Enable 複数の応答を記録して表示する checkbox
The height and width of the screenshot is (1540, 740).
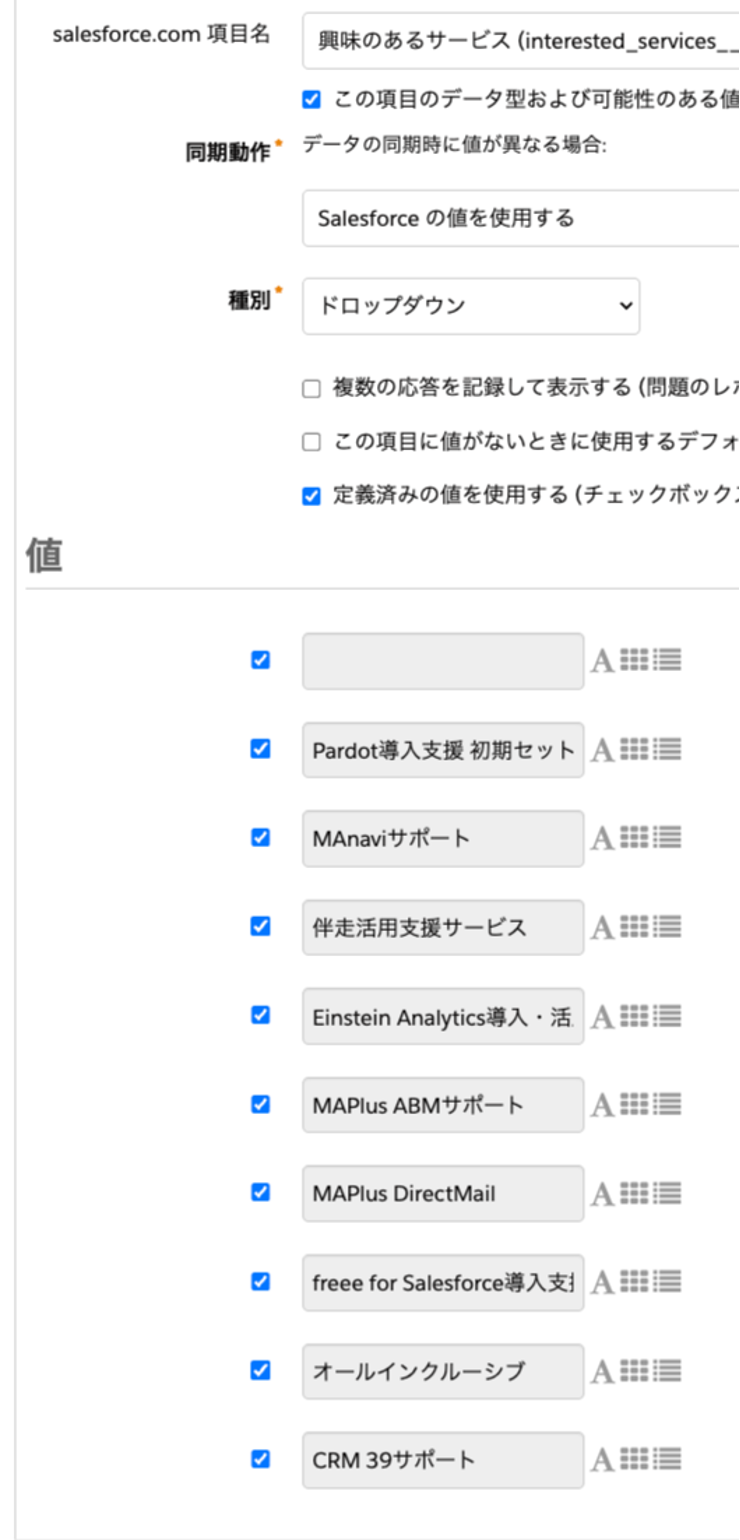pyautogui.click(x=311, y=389)
